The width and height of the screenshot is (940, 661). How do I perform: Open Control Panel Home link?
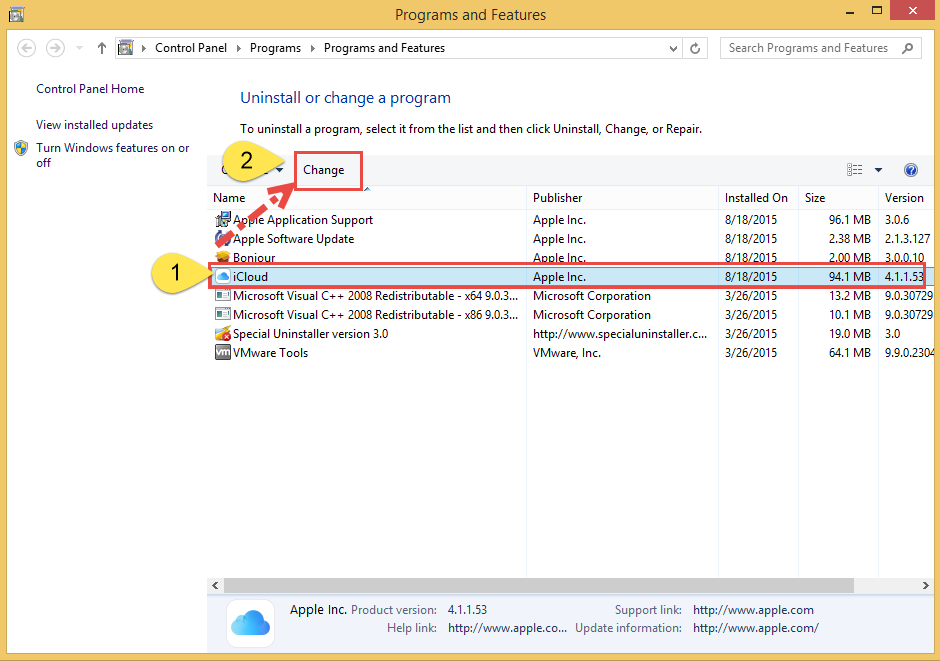pyautogui.click(x=90, y=89)
